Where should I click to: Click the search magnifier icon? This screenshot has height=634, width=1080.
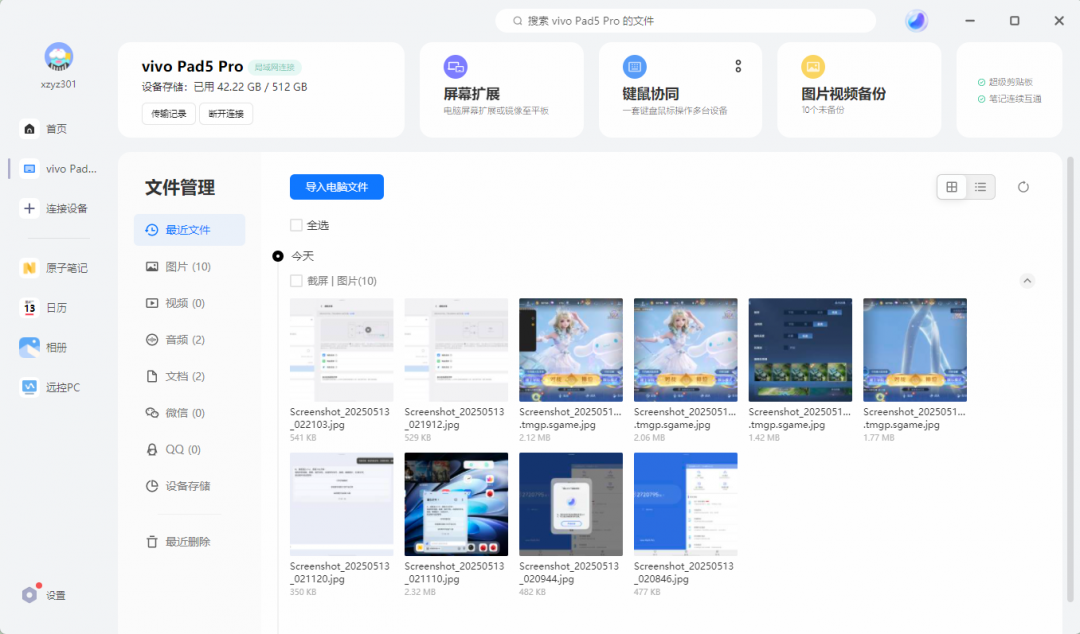[x=517, y=21]
